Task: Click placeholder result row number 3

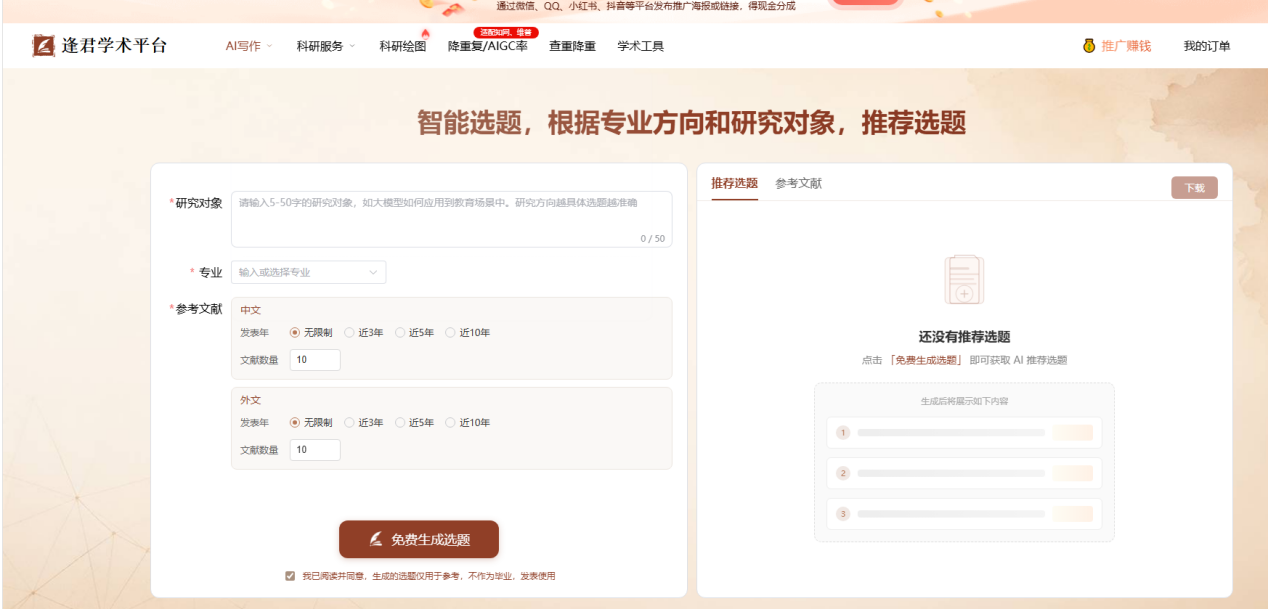Action: coord(964,514)
